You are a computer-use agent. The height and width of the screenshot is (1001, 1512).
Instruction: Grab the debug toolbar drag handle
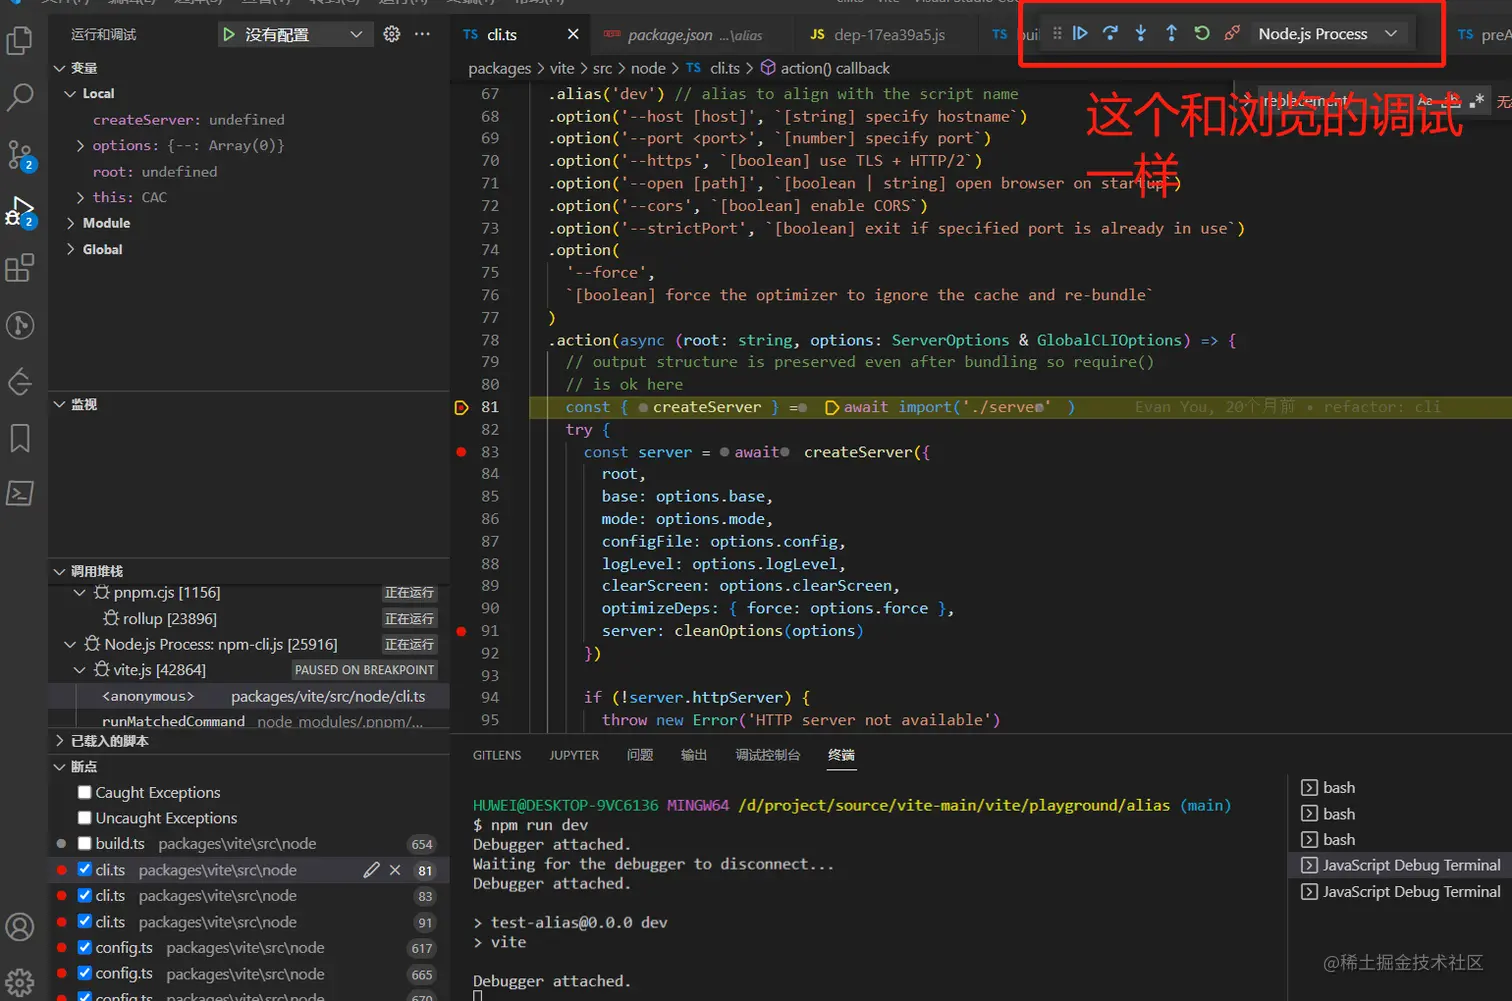(x=1057, y=33)
